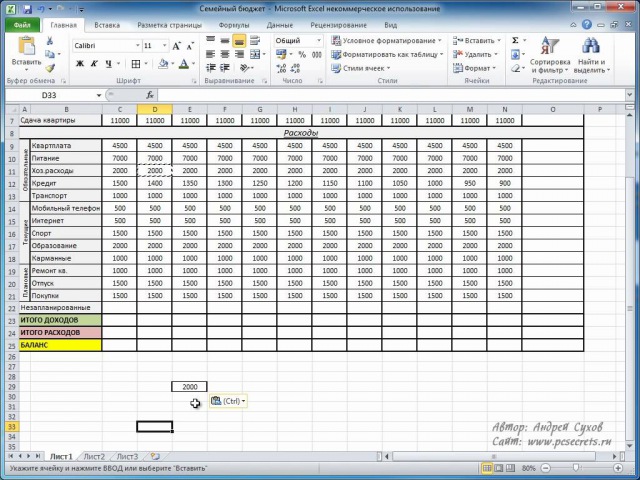The width and height of the screenshot is (640, 480).
Task: Switch to the Данные tab
Action: [280, 25]
